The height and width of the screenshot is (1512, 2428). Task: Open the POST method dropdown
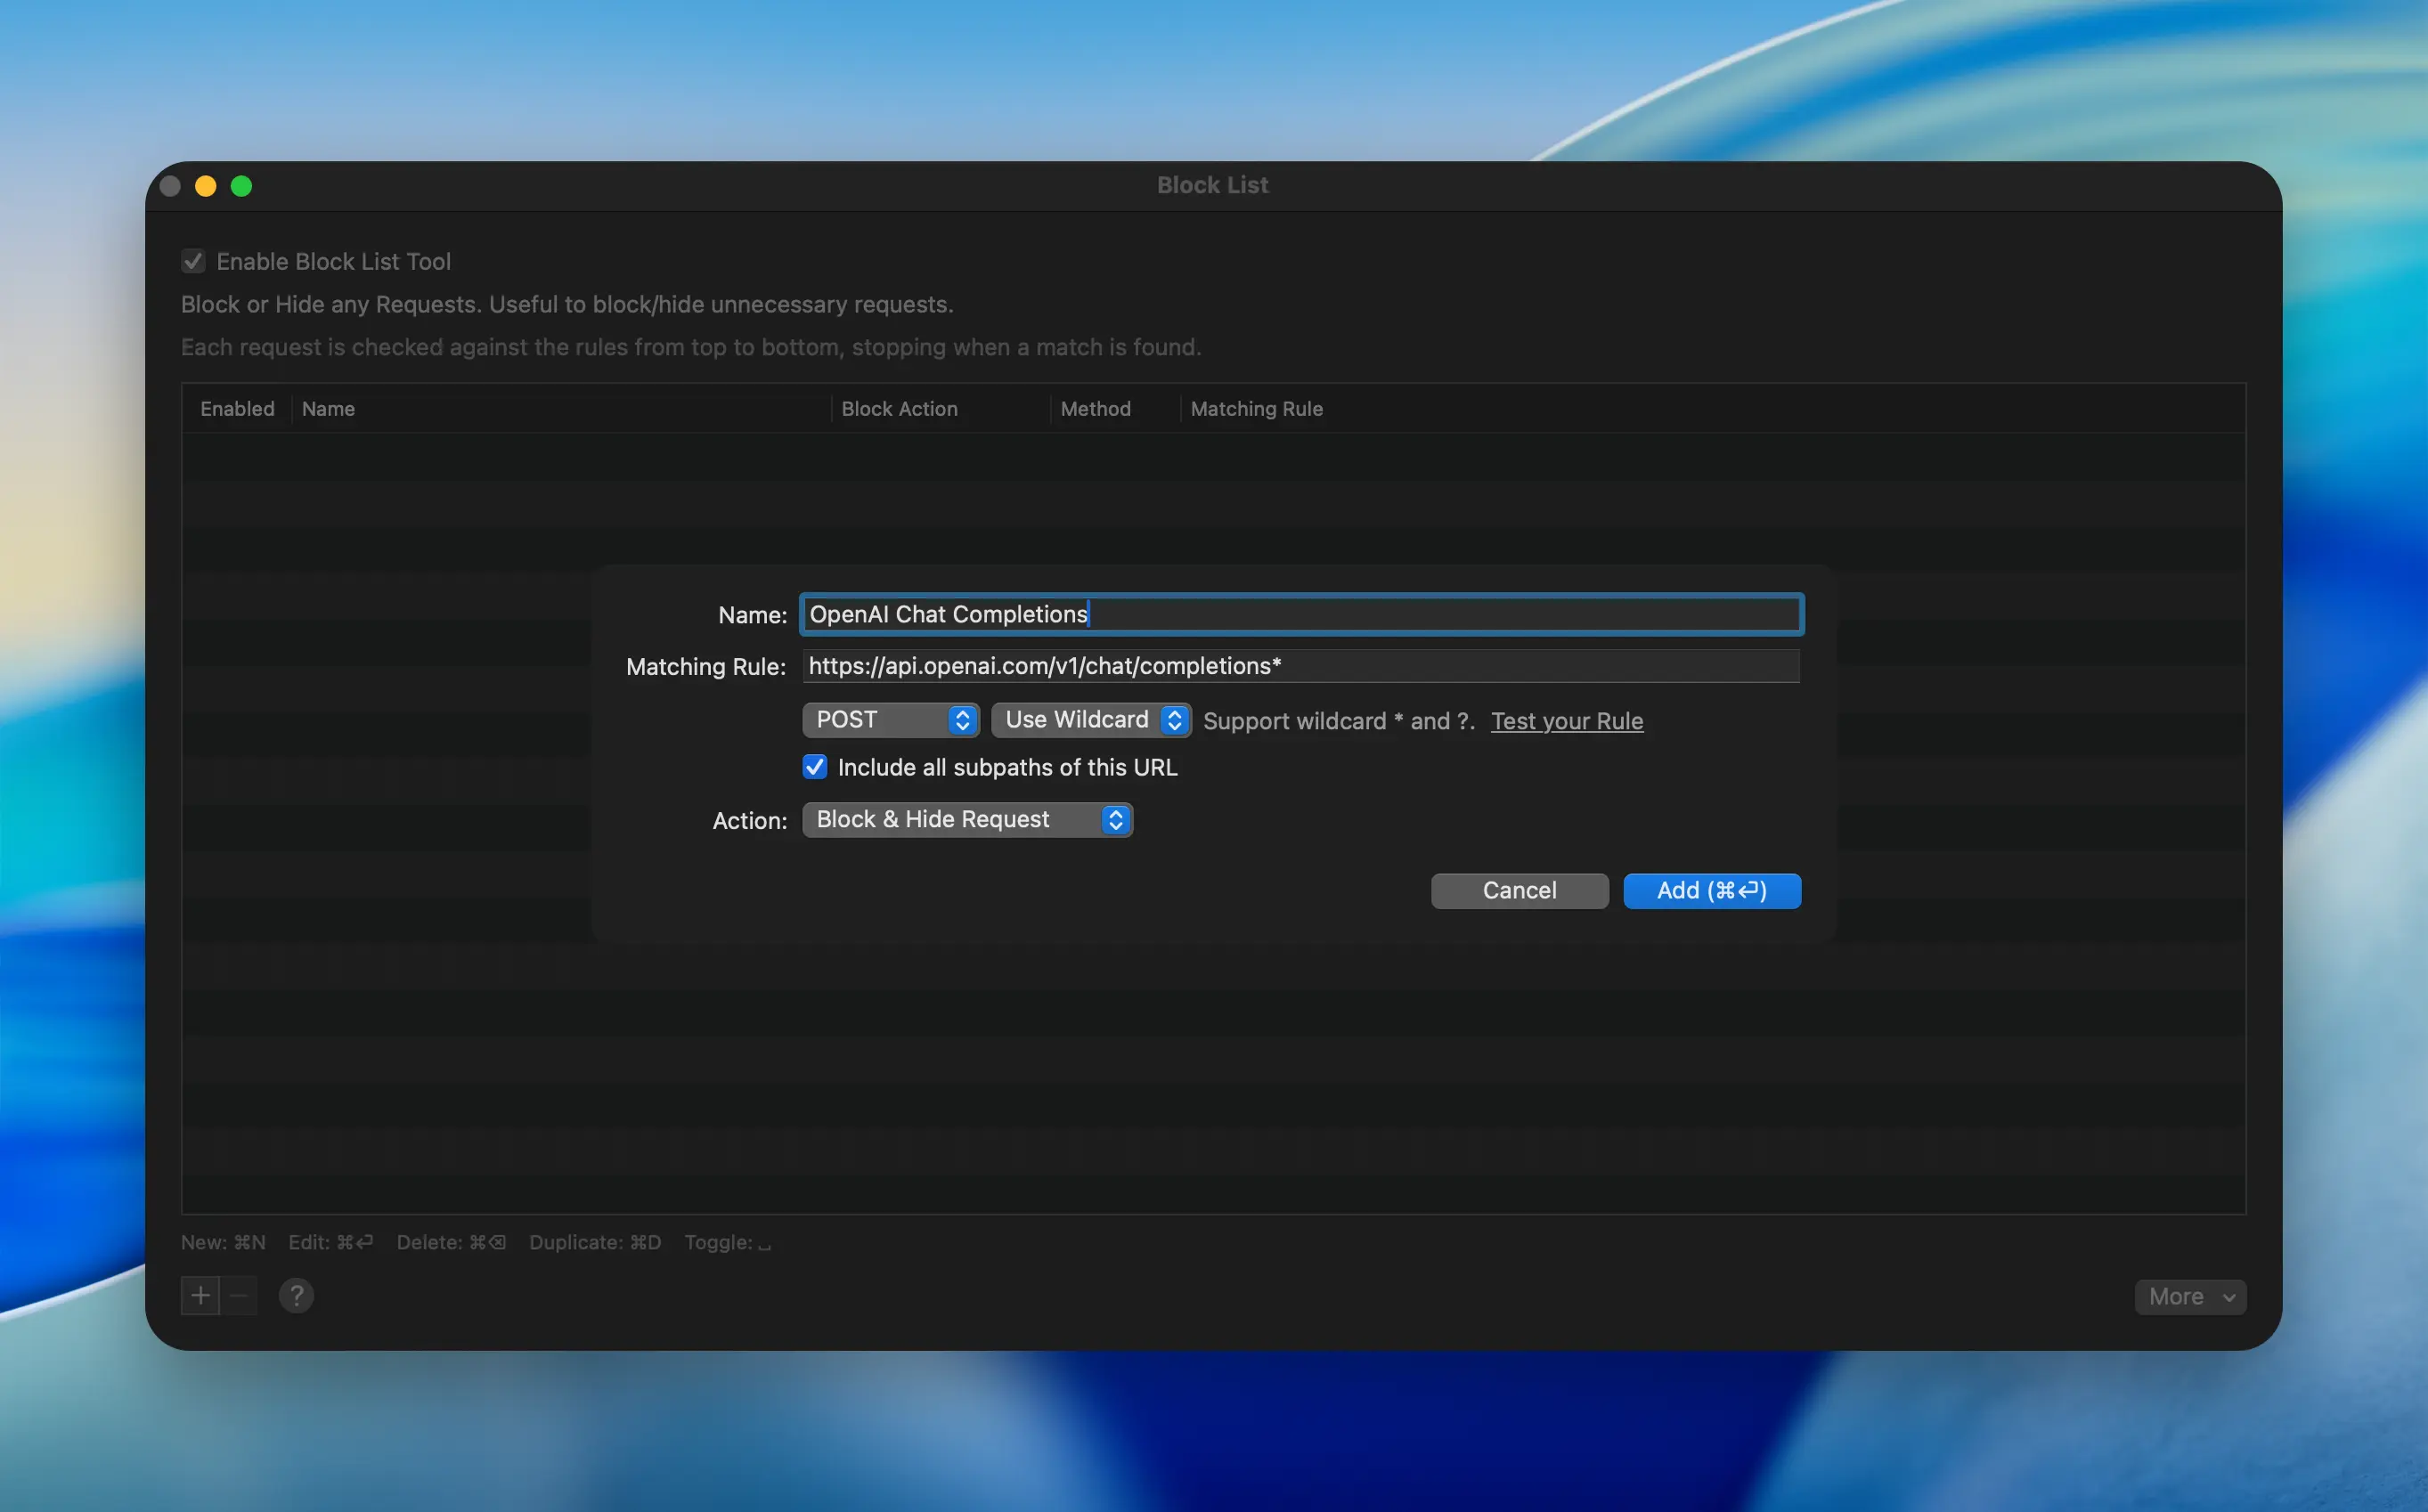click(890, 720)
